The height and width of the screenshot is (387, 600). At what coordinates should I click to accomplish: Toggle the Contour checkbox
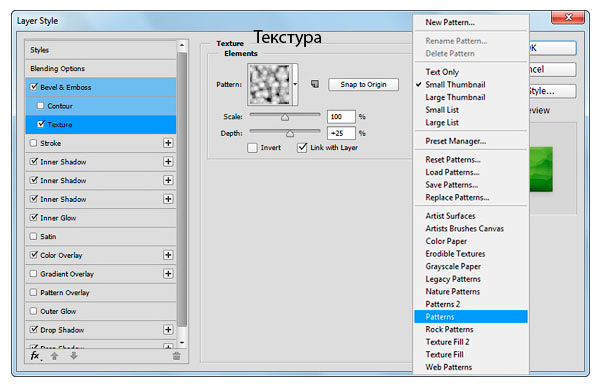coord(41,106)
